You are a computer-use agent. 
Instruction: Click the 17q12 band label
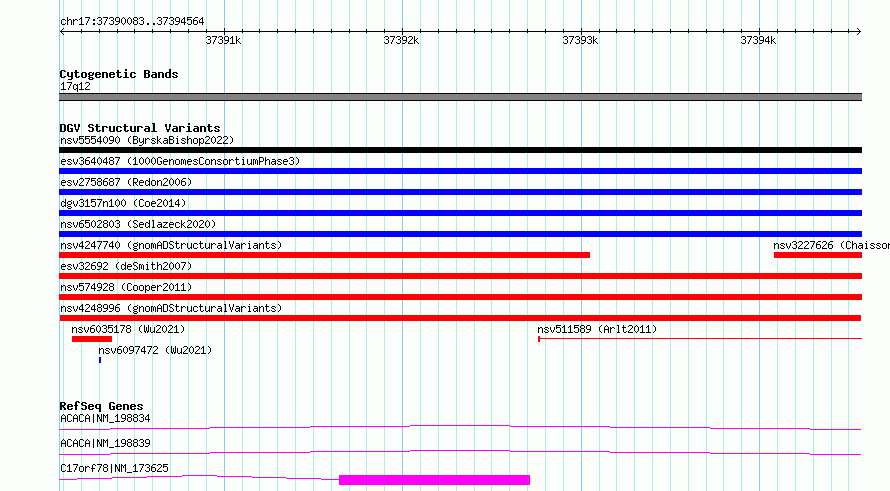tap(75, 86)
